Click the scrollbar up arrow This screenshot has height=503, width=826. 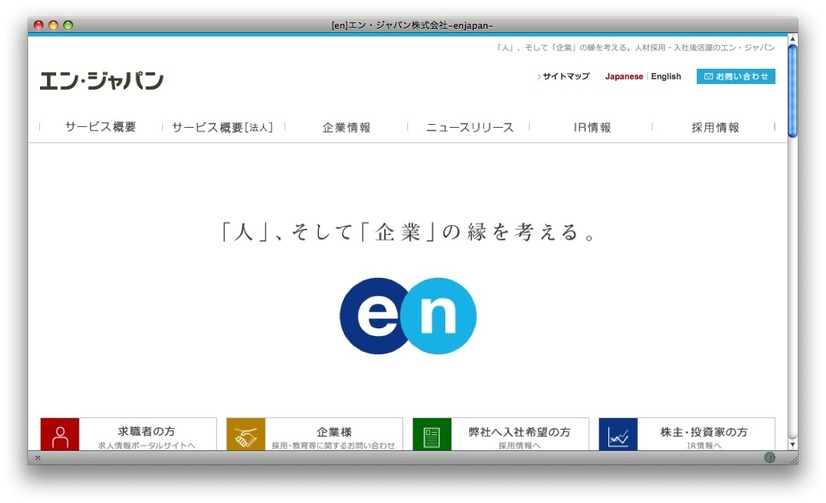[x=792, y=40]
